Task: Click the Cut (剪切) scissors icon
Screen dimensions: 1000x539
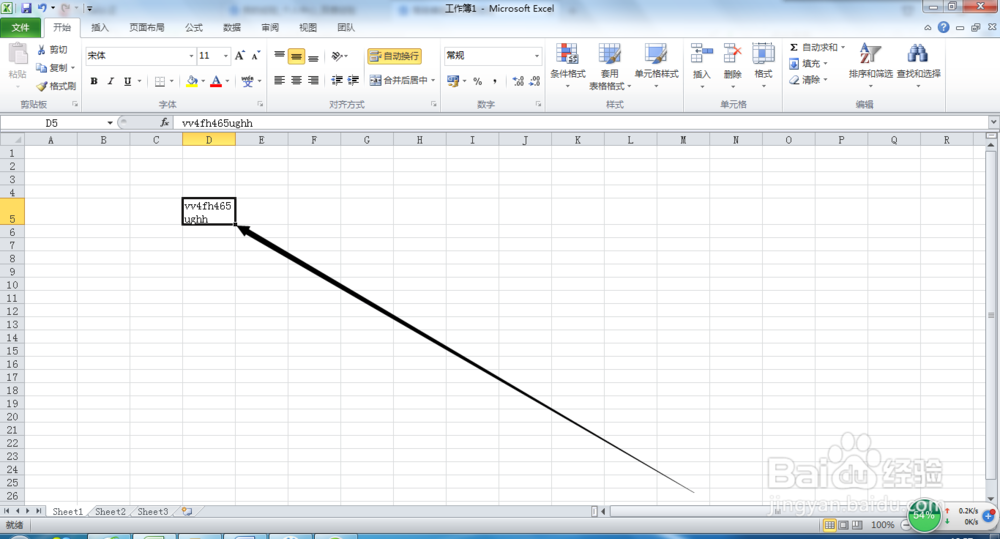Action: [41, 50]
